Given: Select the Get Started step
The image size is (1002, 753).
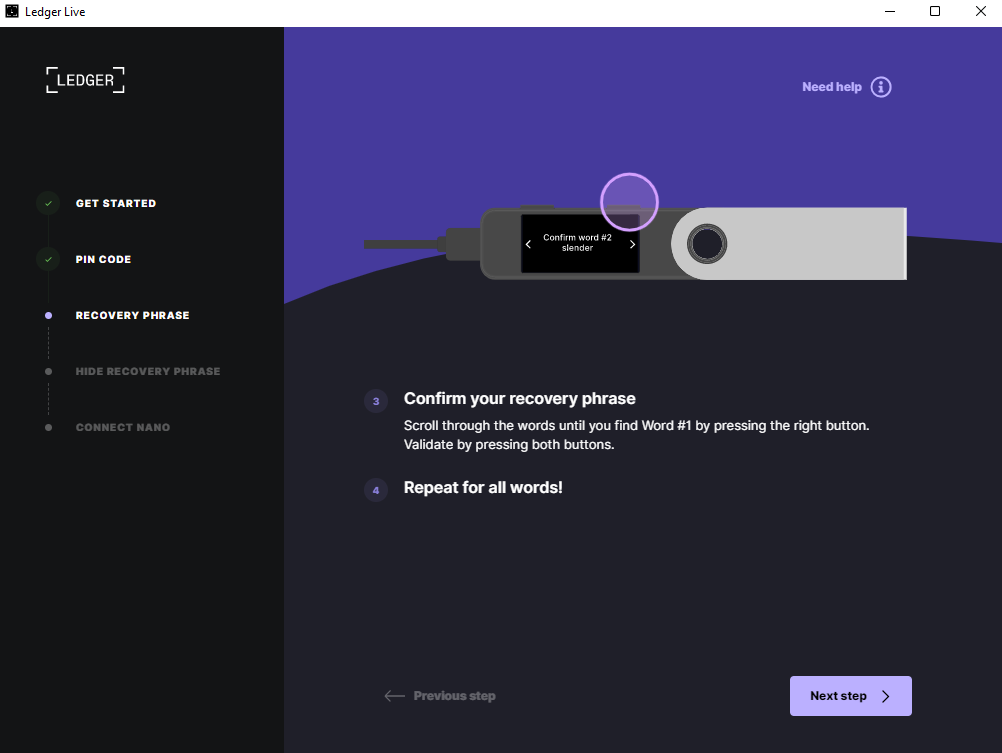Looking at the screenshot, I should (x=116, y=203).
